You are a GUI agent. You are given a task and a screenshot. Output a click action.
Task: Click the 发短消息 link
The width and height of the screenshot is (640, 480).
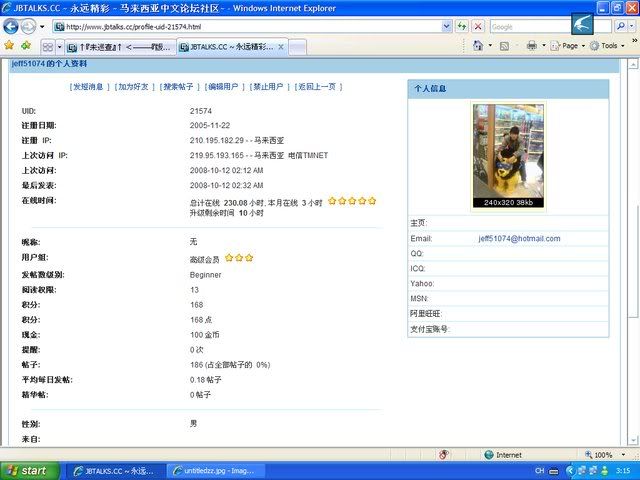(x=87, y=87)
